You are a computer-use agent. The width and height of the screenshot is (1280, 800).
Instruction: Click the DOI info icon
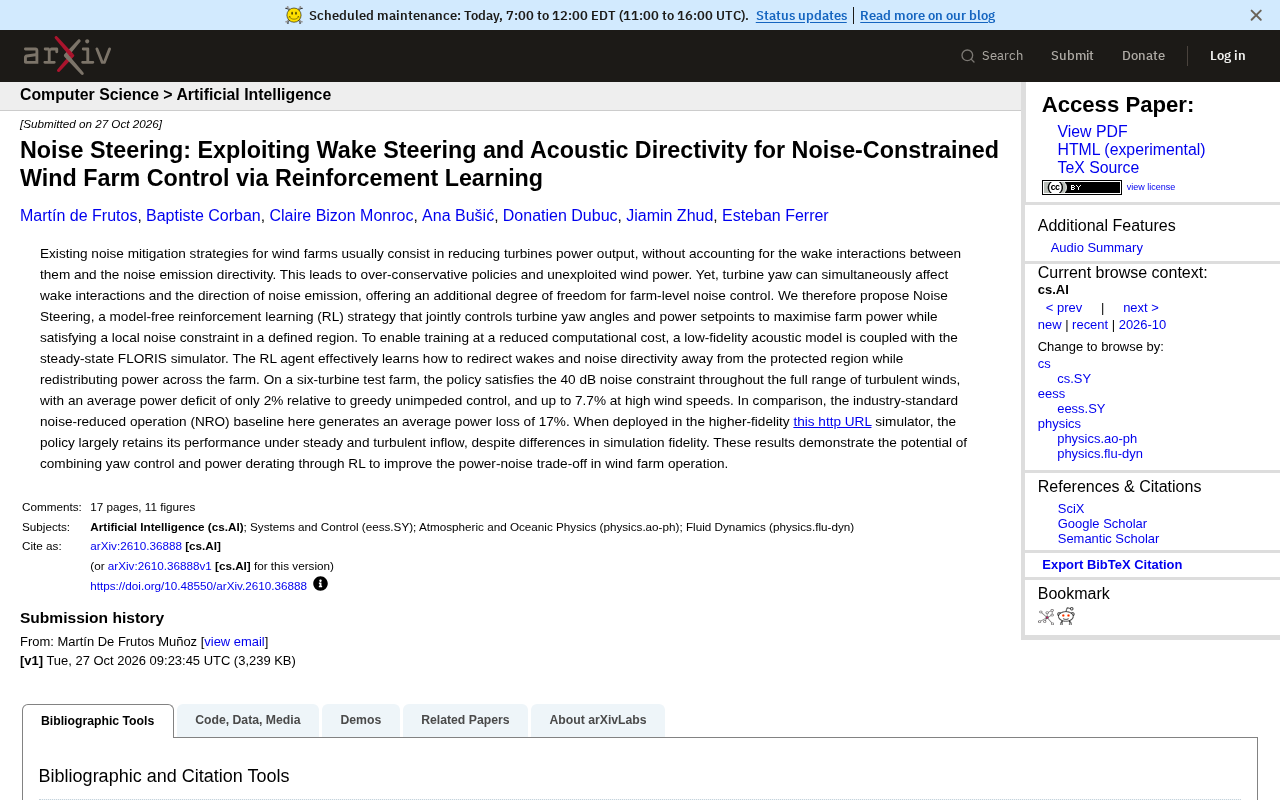pos(320,584)
